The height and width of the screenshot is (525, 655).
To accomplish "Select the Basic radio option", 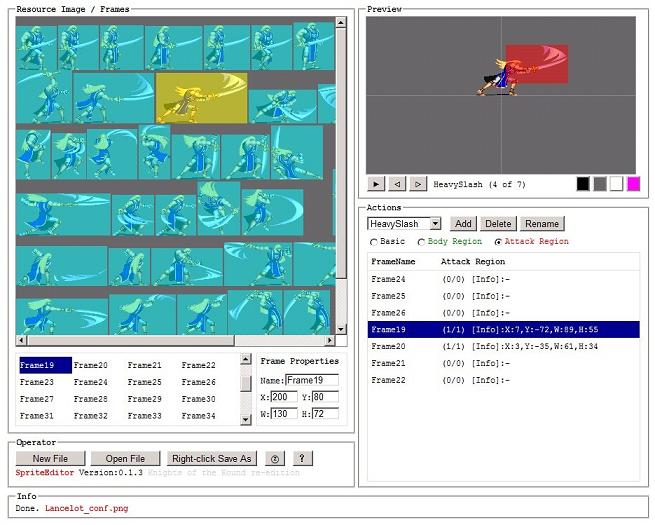I will click(x=374, y=242).
